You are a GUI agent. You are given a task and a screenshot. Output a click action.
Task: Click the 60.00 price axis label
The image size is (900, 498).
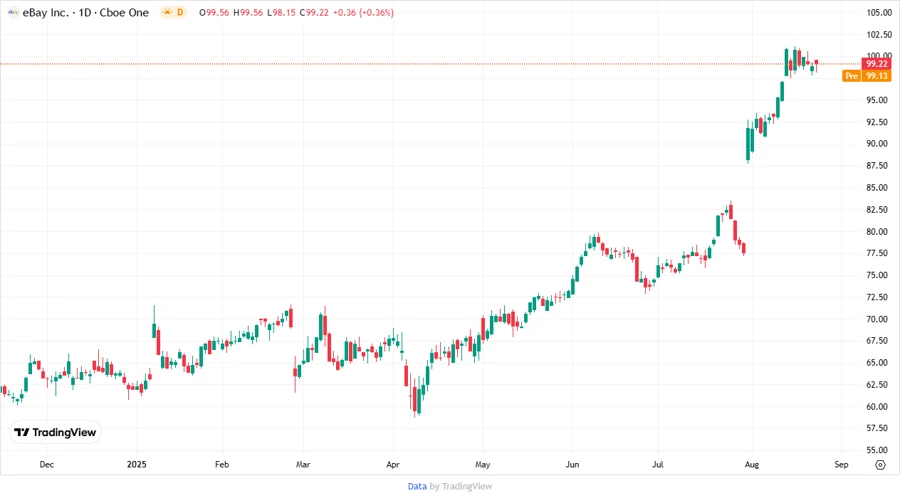pyautogui.click(x=877, y=406)
